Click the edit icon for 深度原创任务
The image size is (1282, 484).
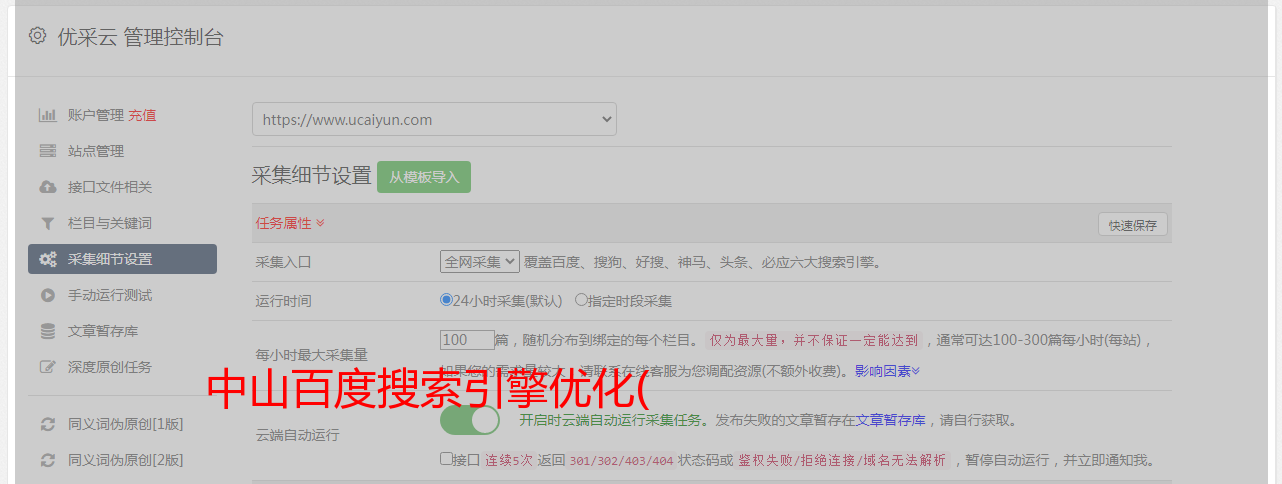[x=47, y=367]
